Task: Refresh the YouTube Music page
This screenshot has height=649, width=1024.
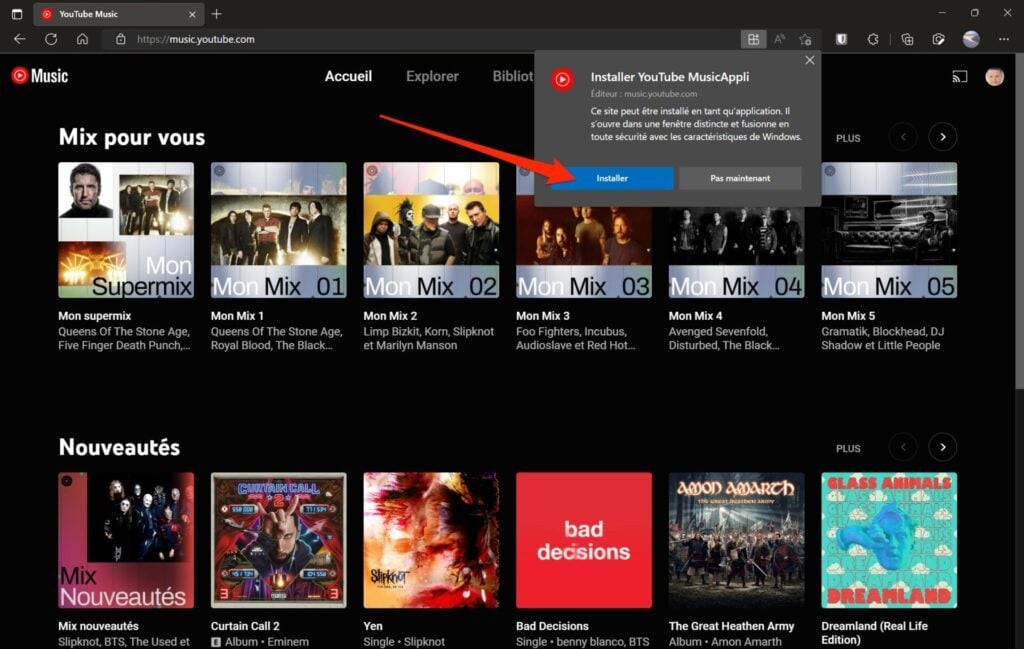Action: click(x=51, y=39)
